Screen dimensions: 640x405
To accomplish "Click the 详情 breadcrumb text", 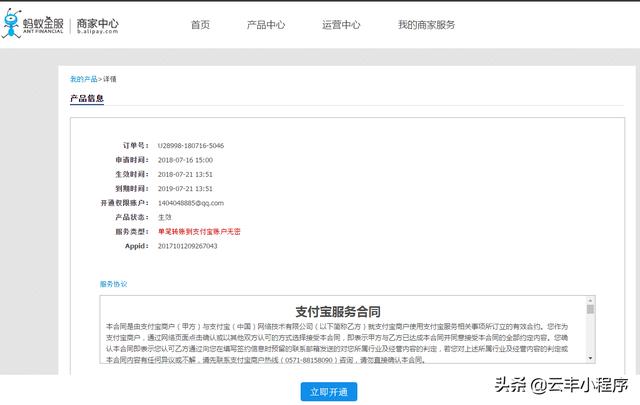I will pos(109,79).
